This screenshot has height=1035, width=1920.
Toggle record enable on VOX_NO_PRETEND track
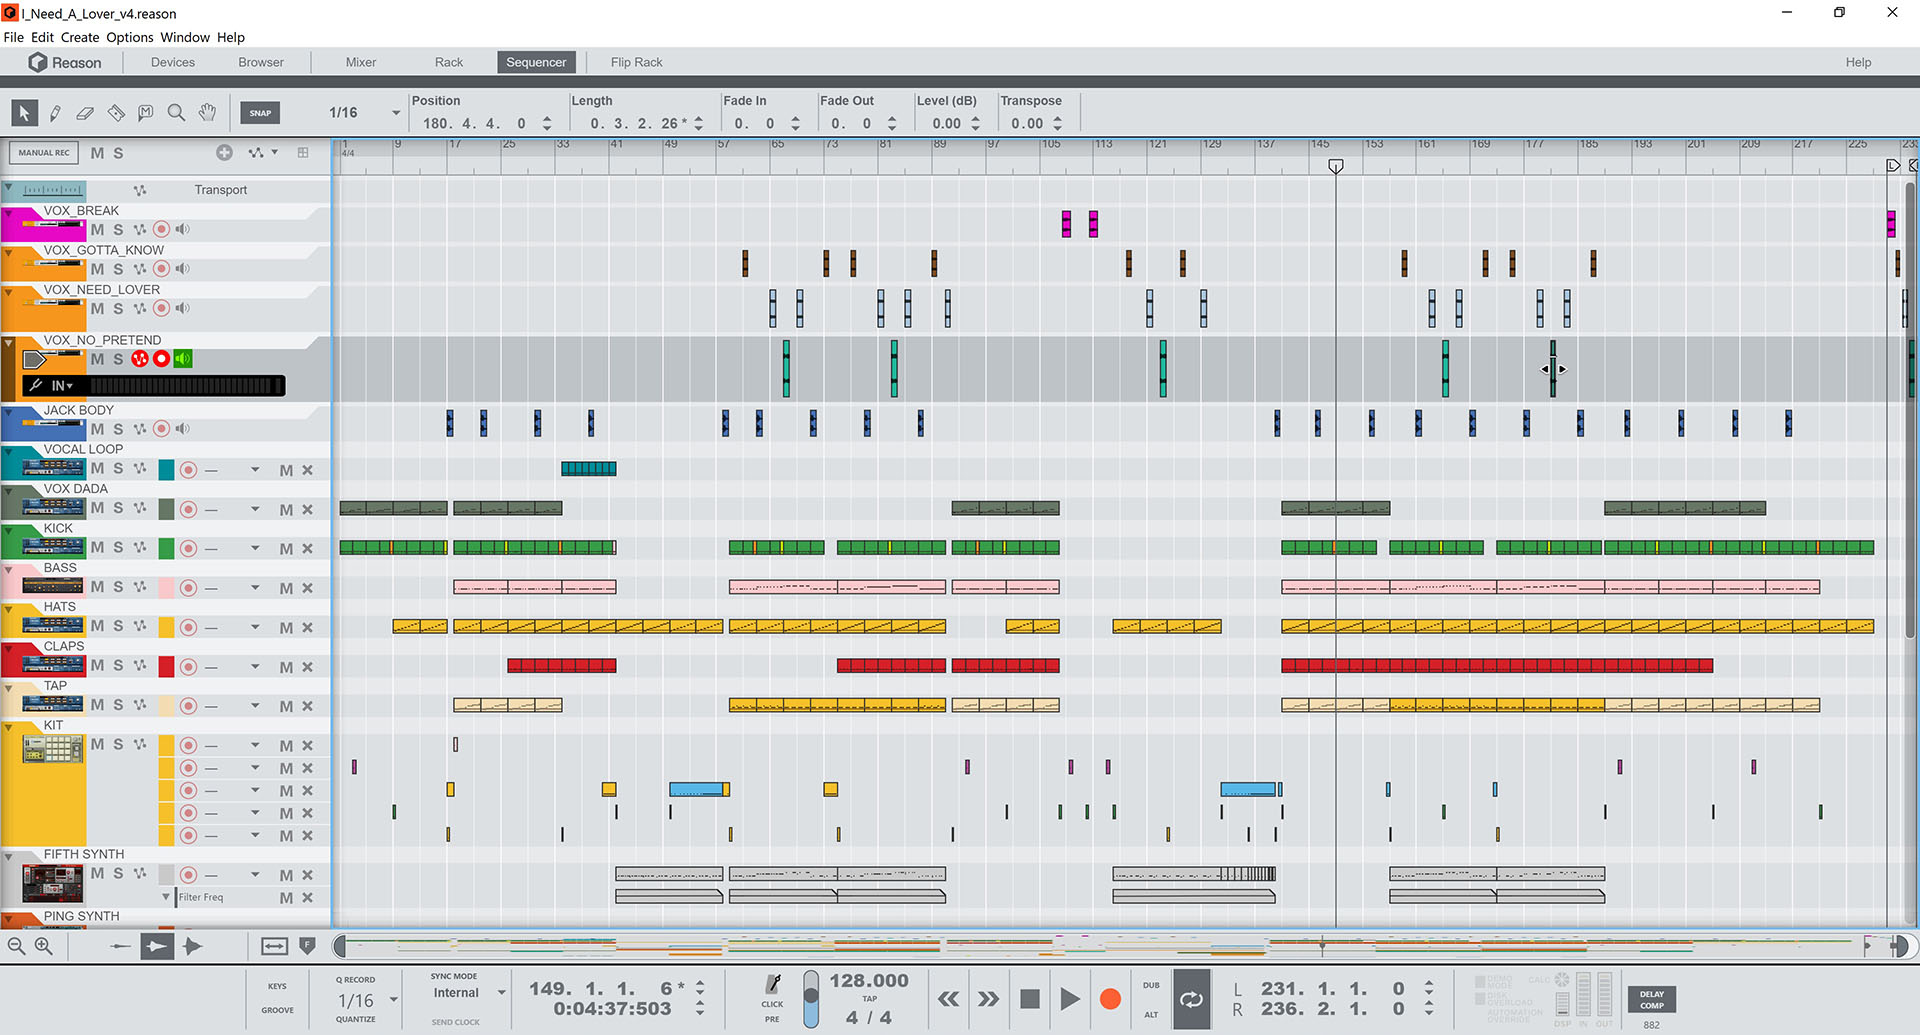pyautogui.click(x=161, y=359)
